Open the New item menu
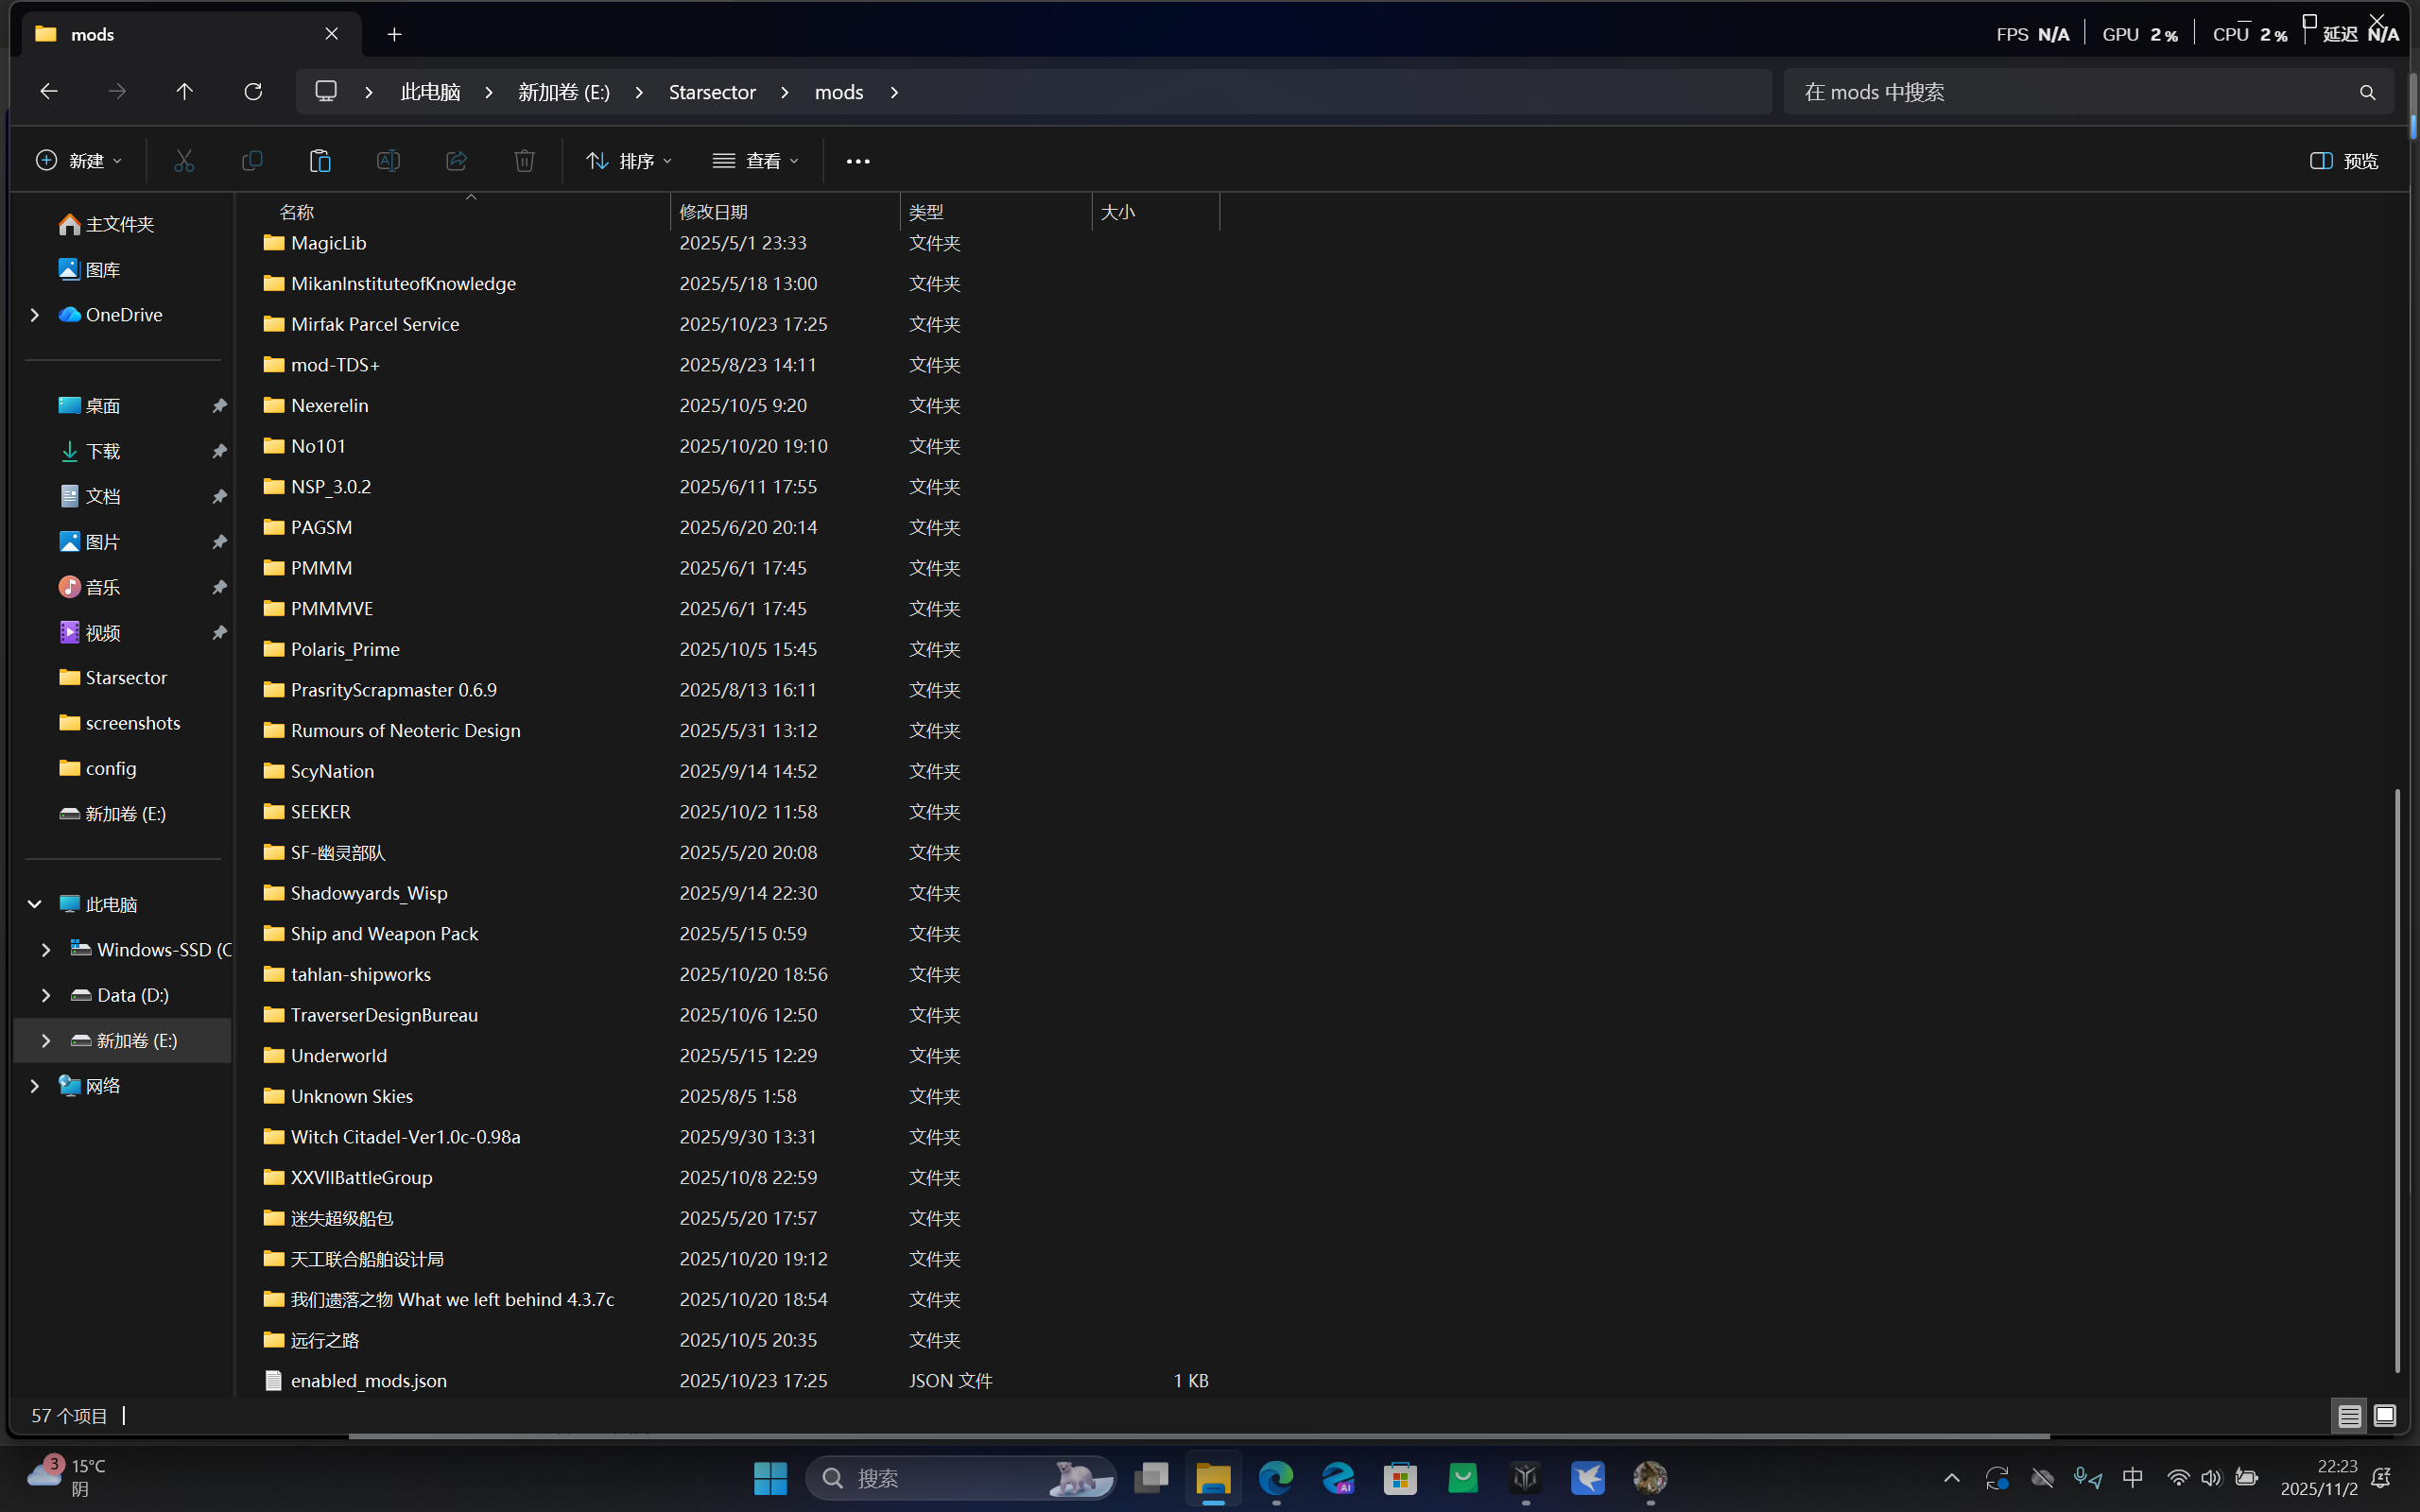2420x1512 pixels. click(78, 161)
